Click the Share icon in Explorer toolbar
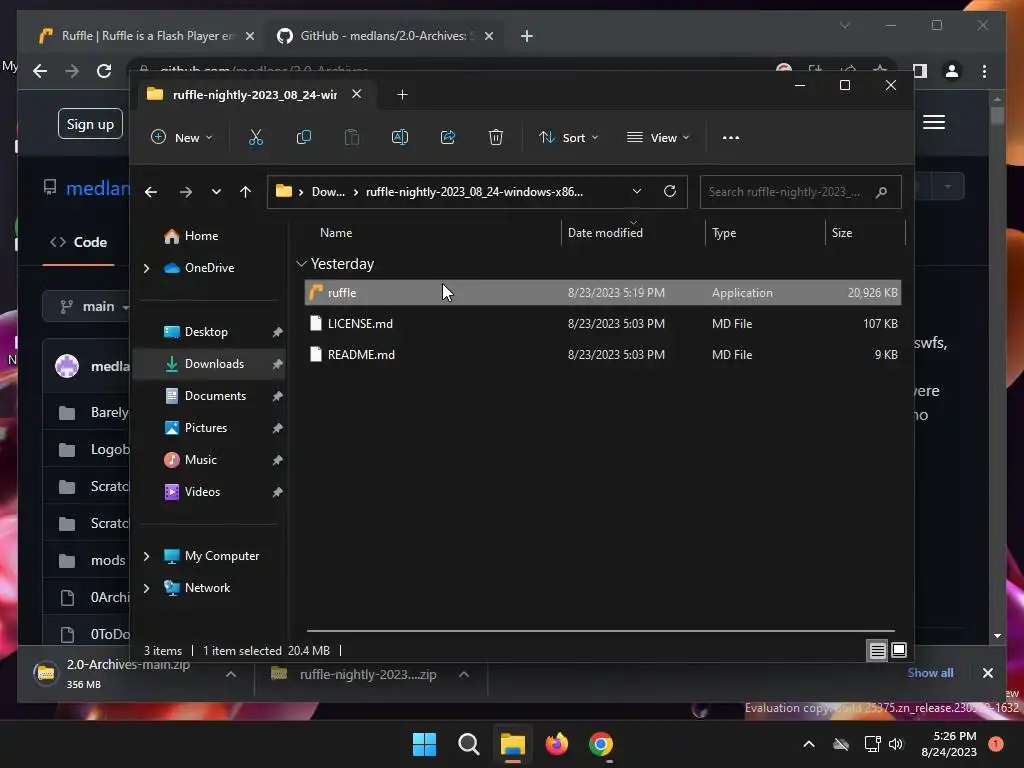Screen dimensions: 1024x768 448,137
